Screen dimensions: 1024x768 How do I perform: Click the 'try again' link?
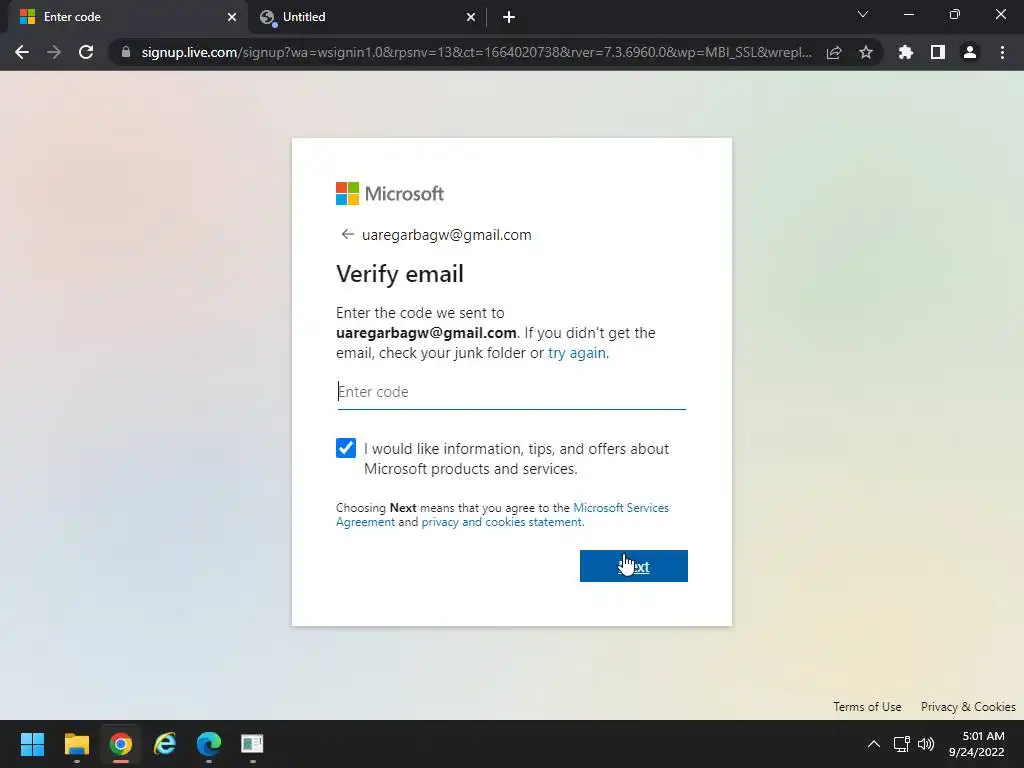coord(577,353)
